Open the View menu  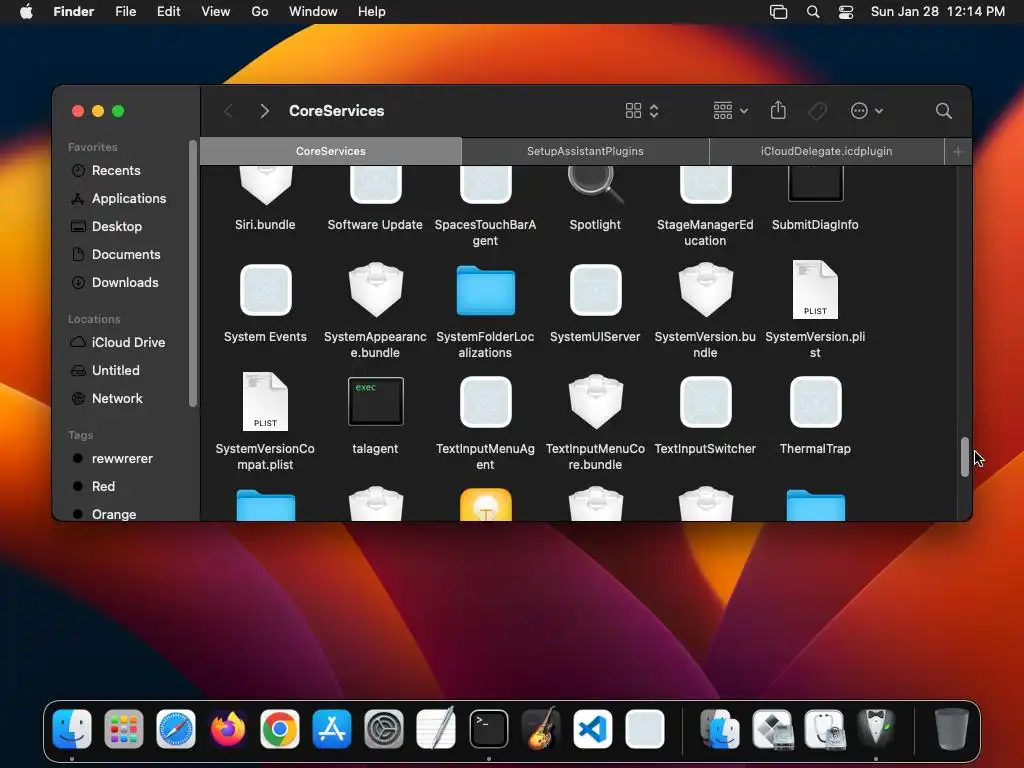coord(216,12)
